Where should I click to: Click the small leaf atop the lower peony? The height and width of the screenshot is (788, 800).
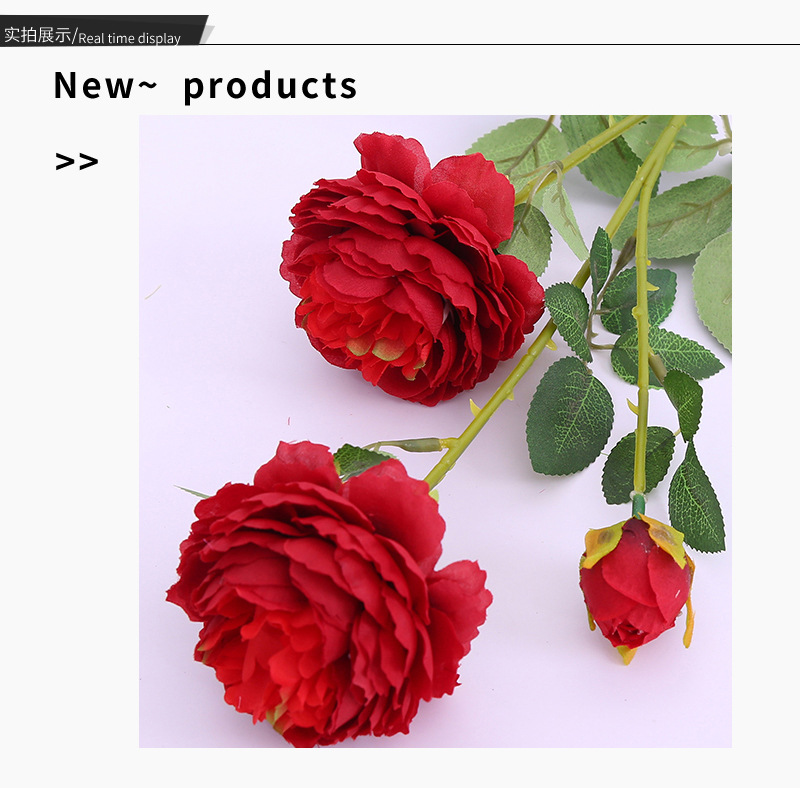(357, 459)
